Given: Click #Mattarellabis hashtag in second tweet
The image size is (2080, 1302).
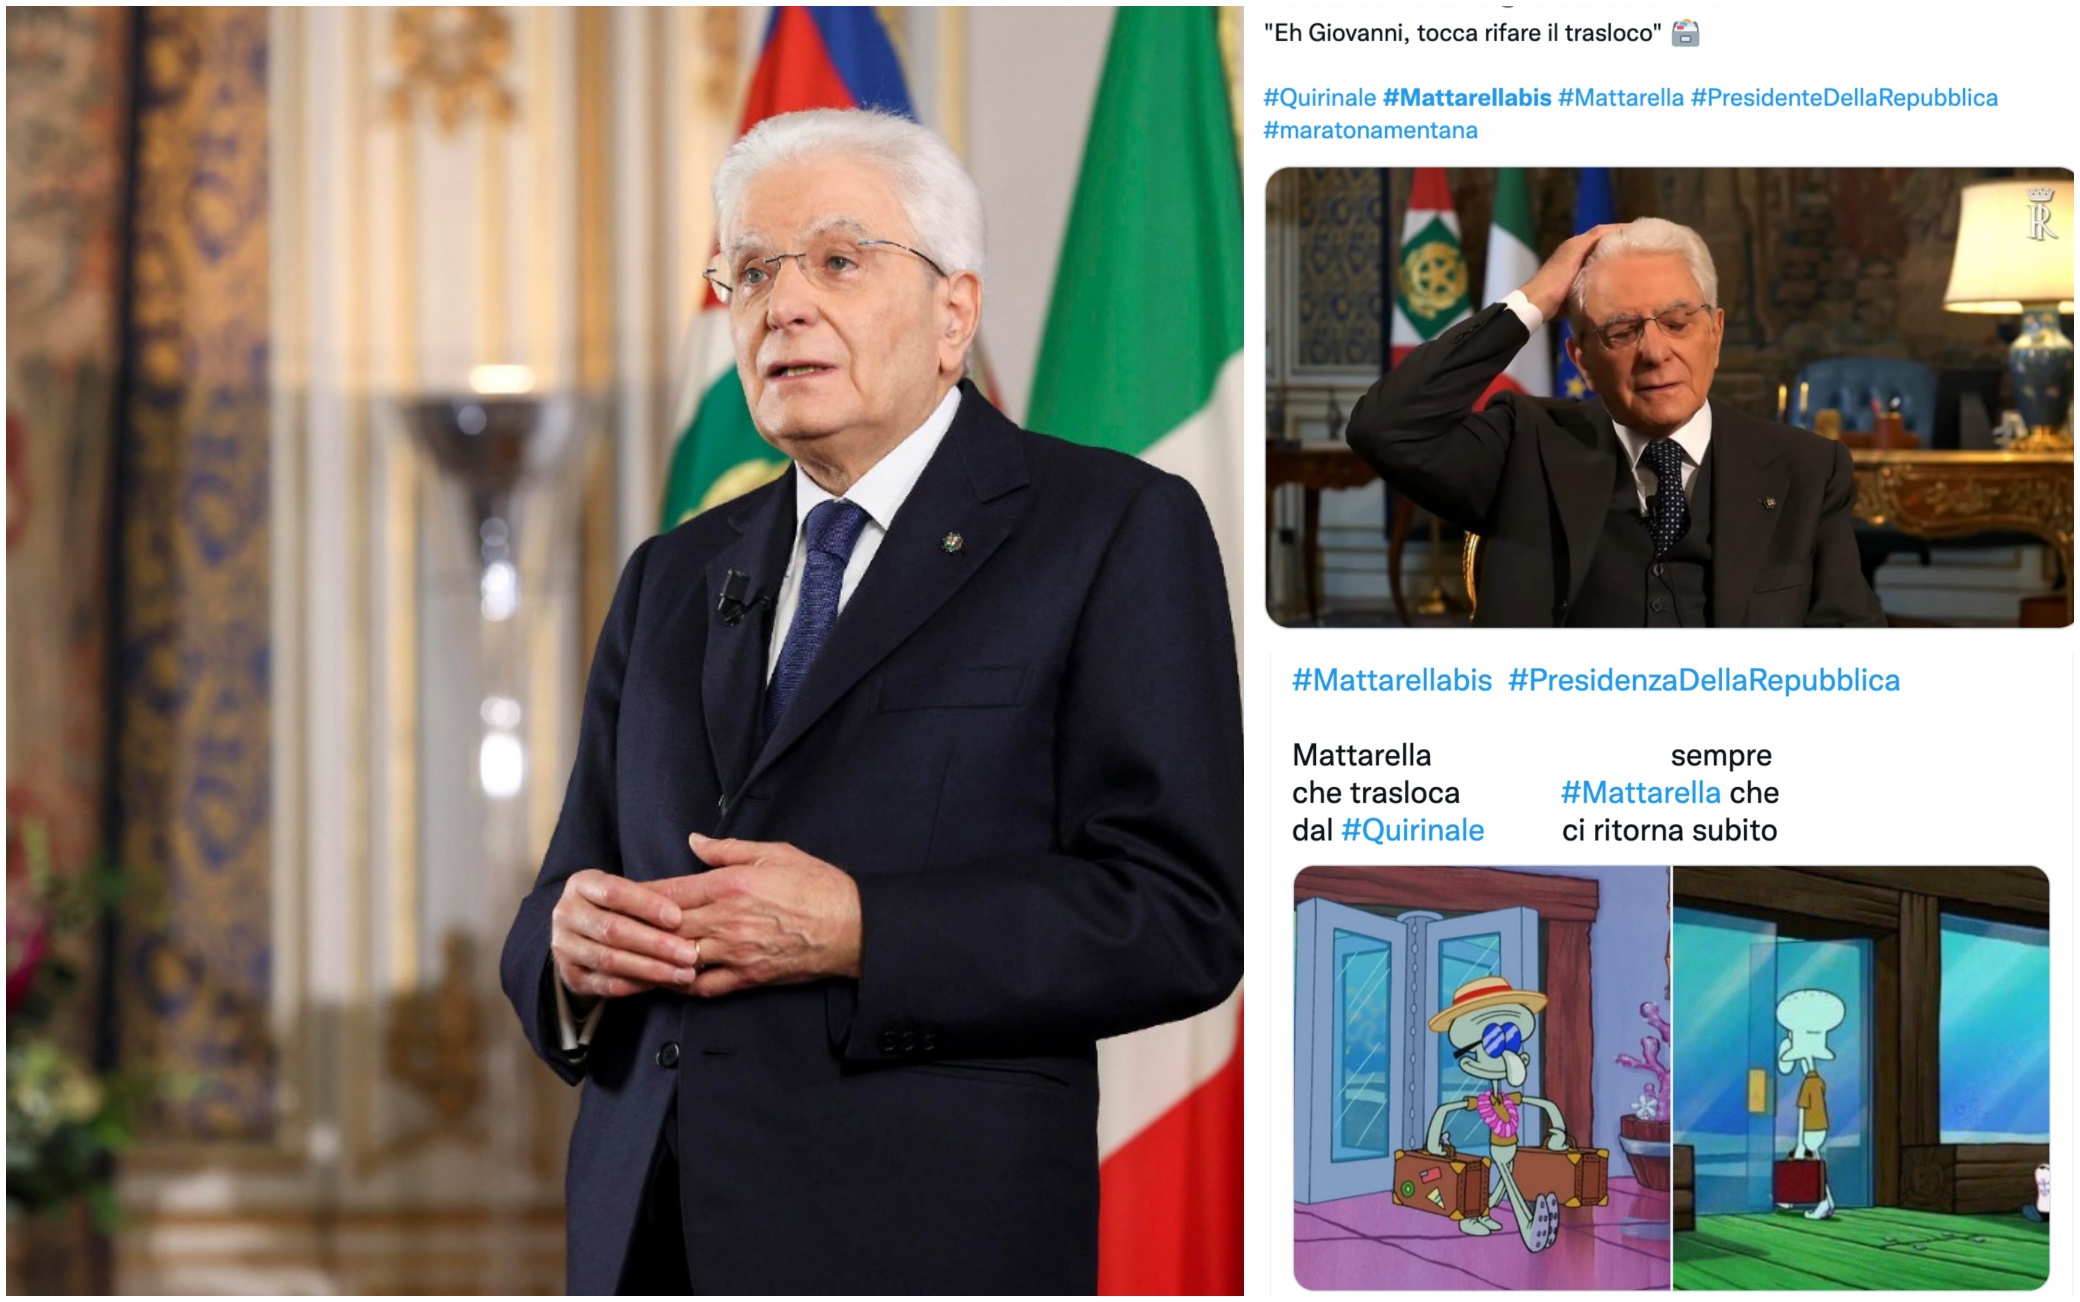Looking at the screenshot, I should point(1392,680).
